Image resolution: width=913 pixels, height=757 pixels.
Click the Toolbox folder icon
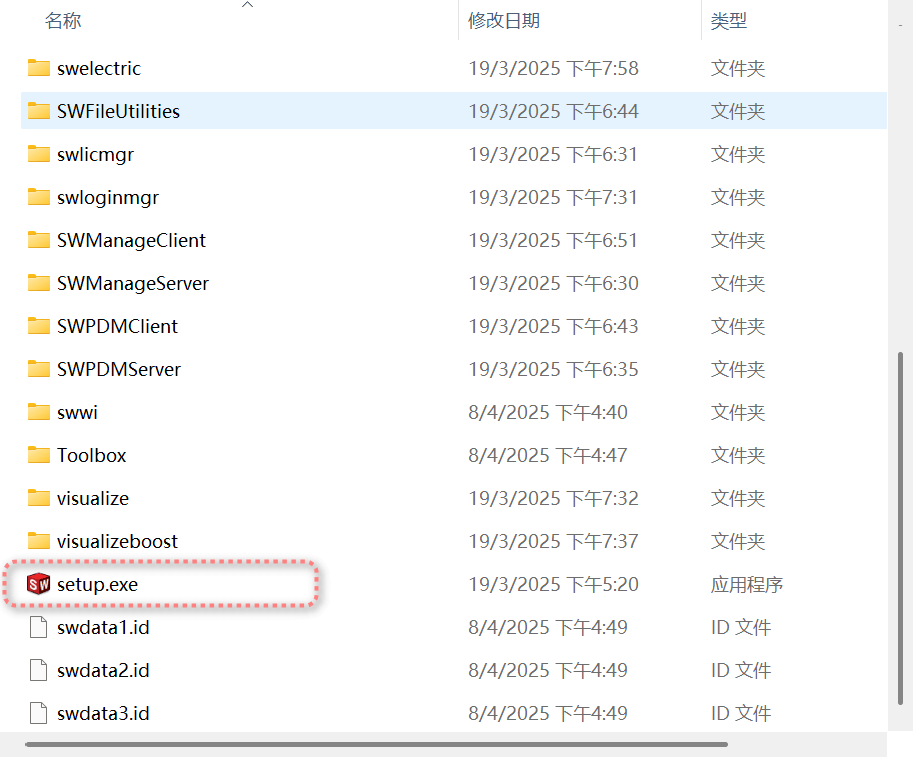pyautogui.click(x=38, y=455)
